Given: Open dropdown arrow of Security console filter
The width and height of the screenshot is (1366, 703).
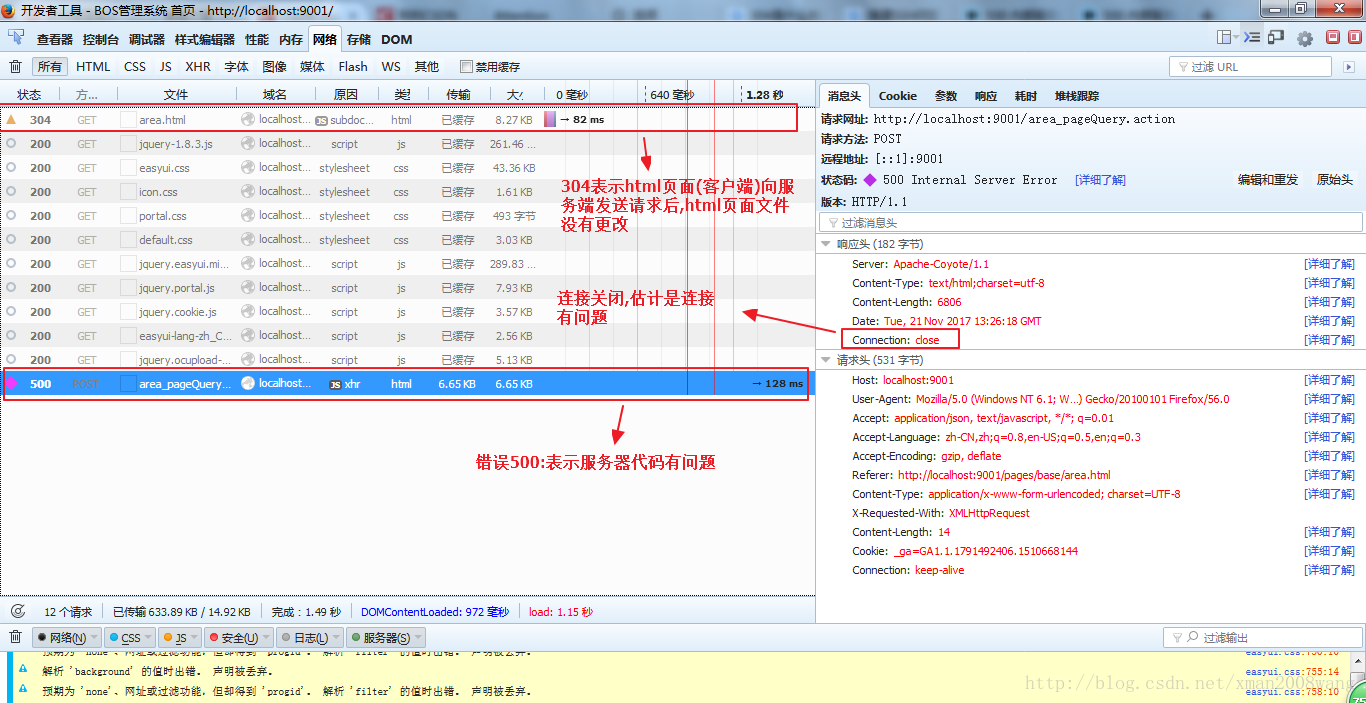Looking at the screenshot, I should click(267, 638).
